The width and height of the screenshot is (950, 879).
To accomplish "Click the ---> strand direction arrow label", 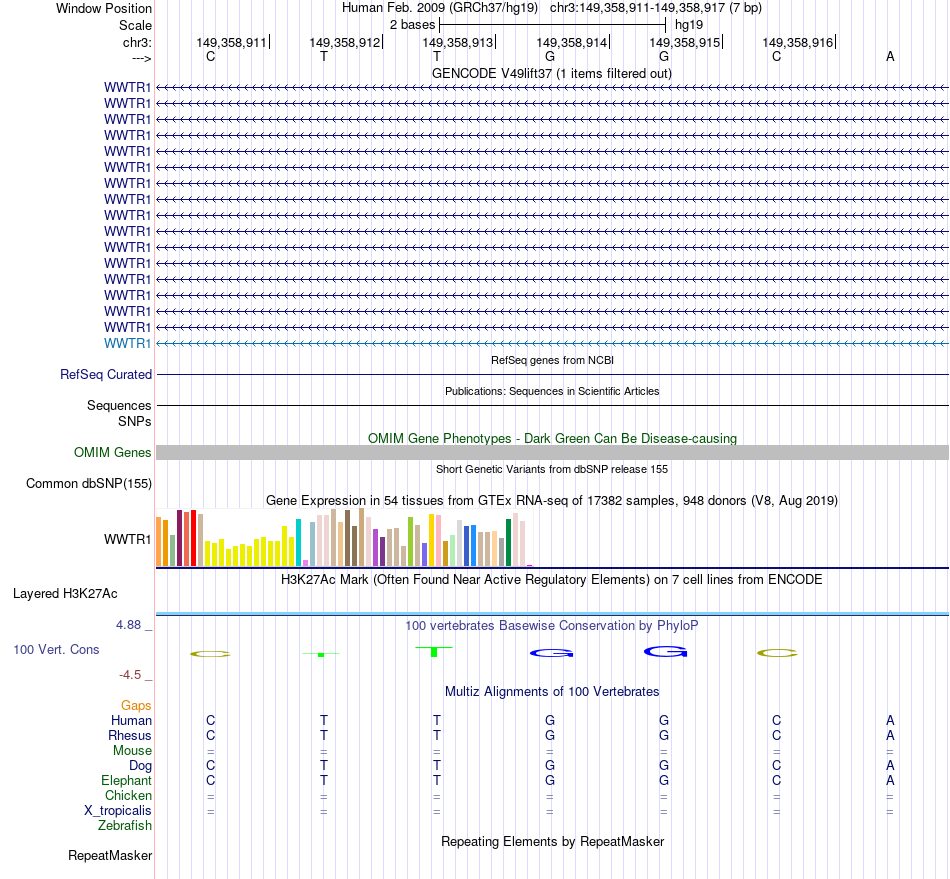I will (141, 58).
